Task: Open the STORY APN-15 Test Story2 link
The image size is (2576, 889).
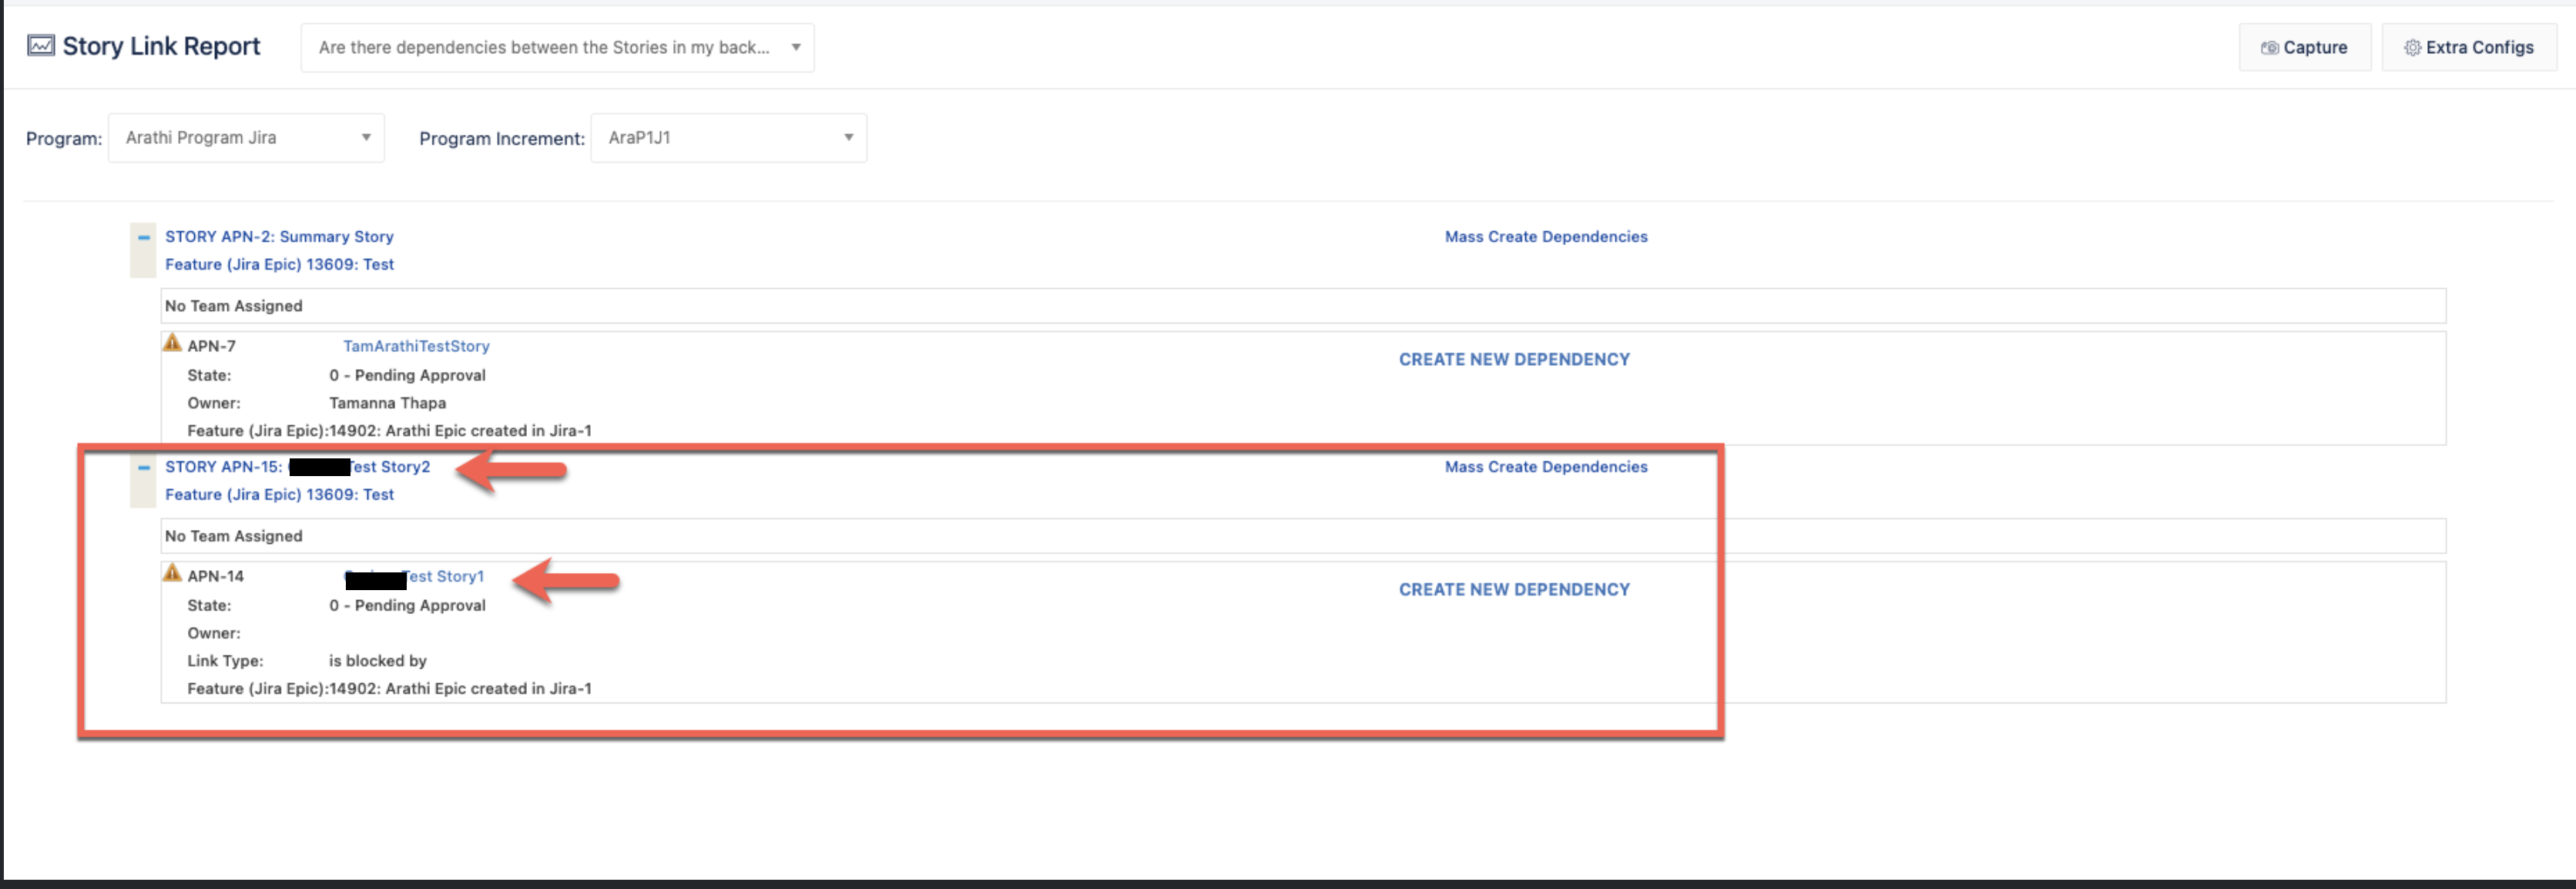Action: click(x=390, y=467)
